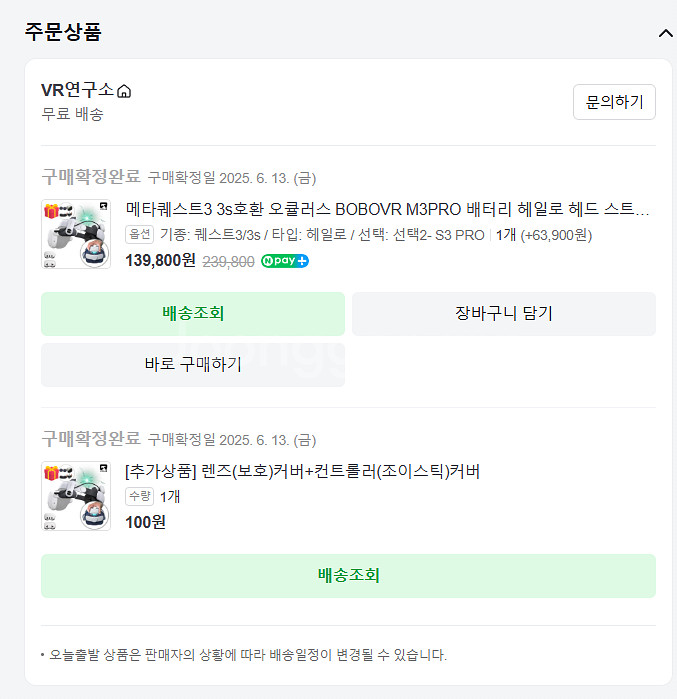Open the 렌즈 커버 additional product thumbnail
Viewport: 677px width, 699px height.
pyautogui.click(x=76, y=496)
